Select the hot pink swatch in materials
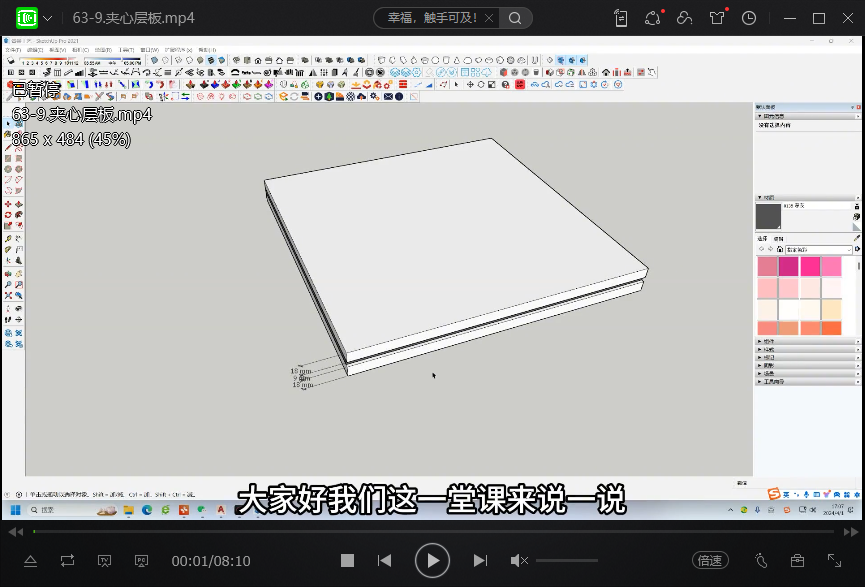 pyautogui.click(x=810, y=267)
